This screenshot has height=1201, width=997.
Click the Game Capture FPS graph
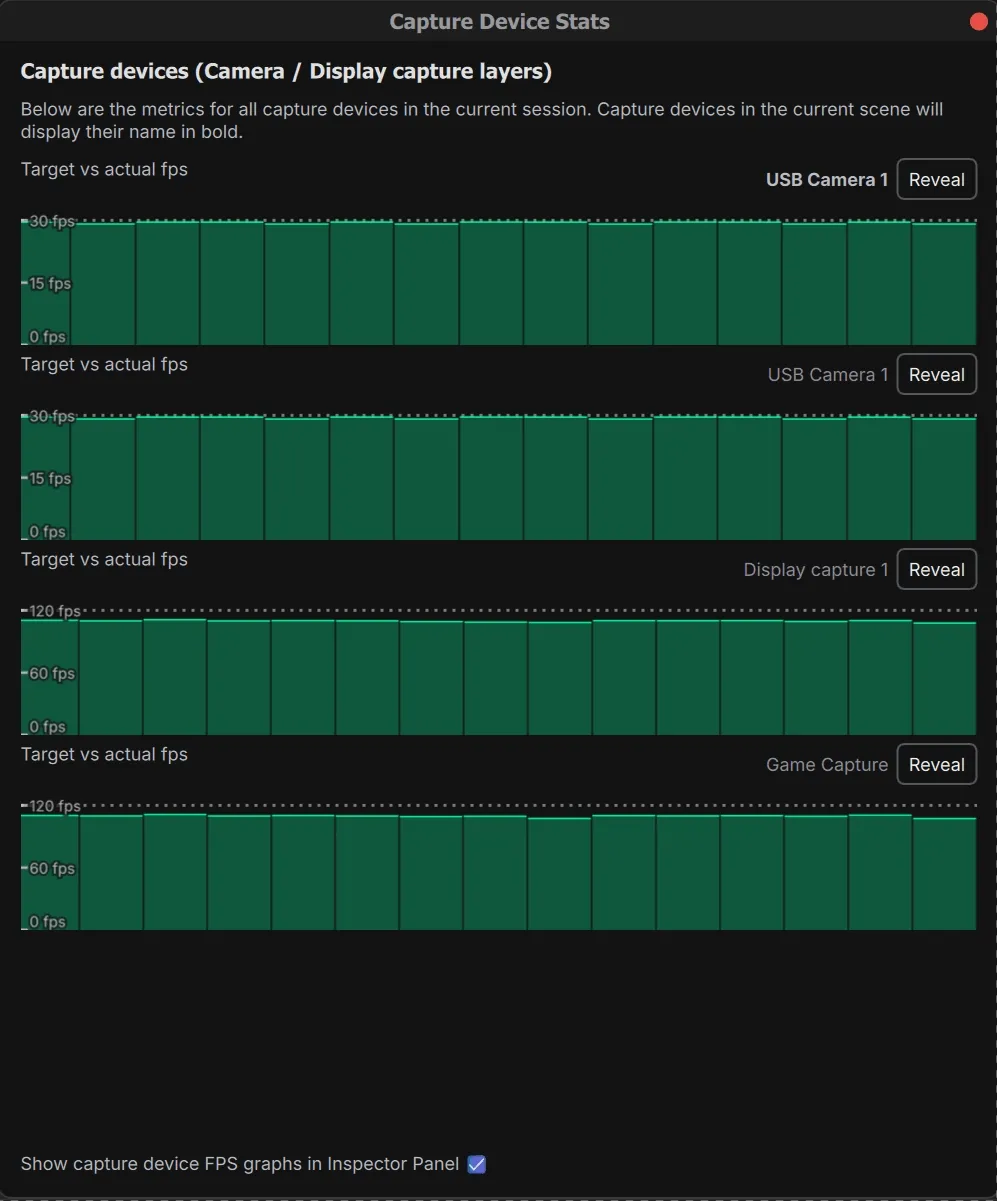pos(498,866)
